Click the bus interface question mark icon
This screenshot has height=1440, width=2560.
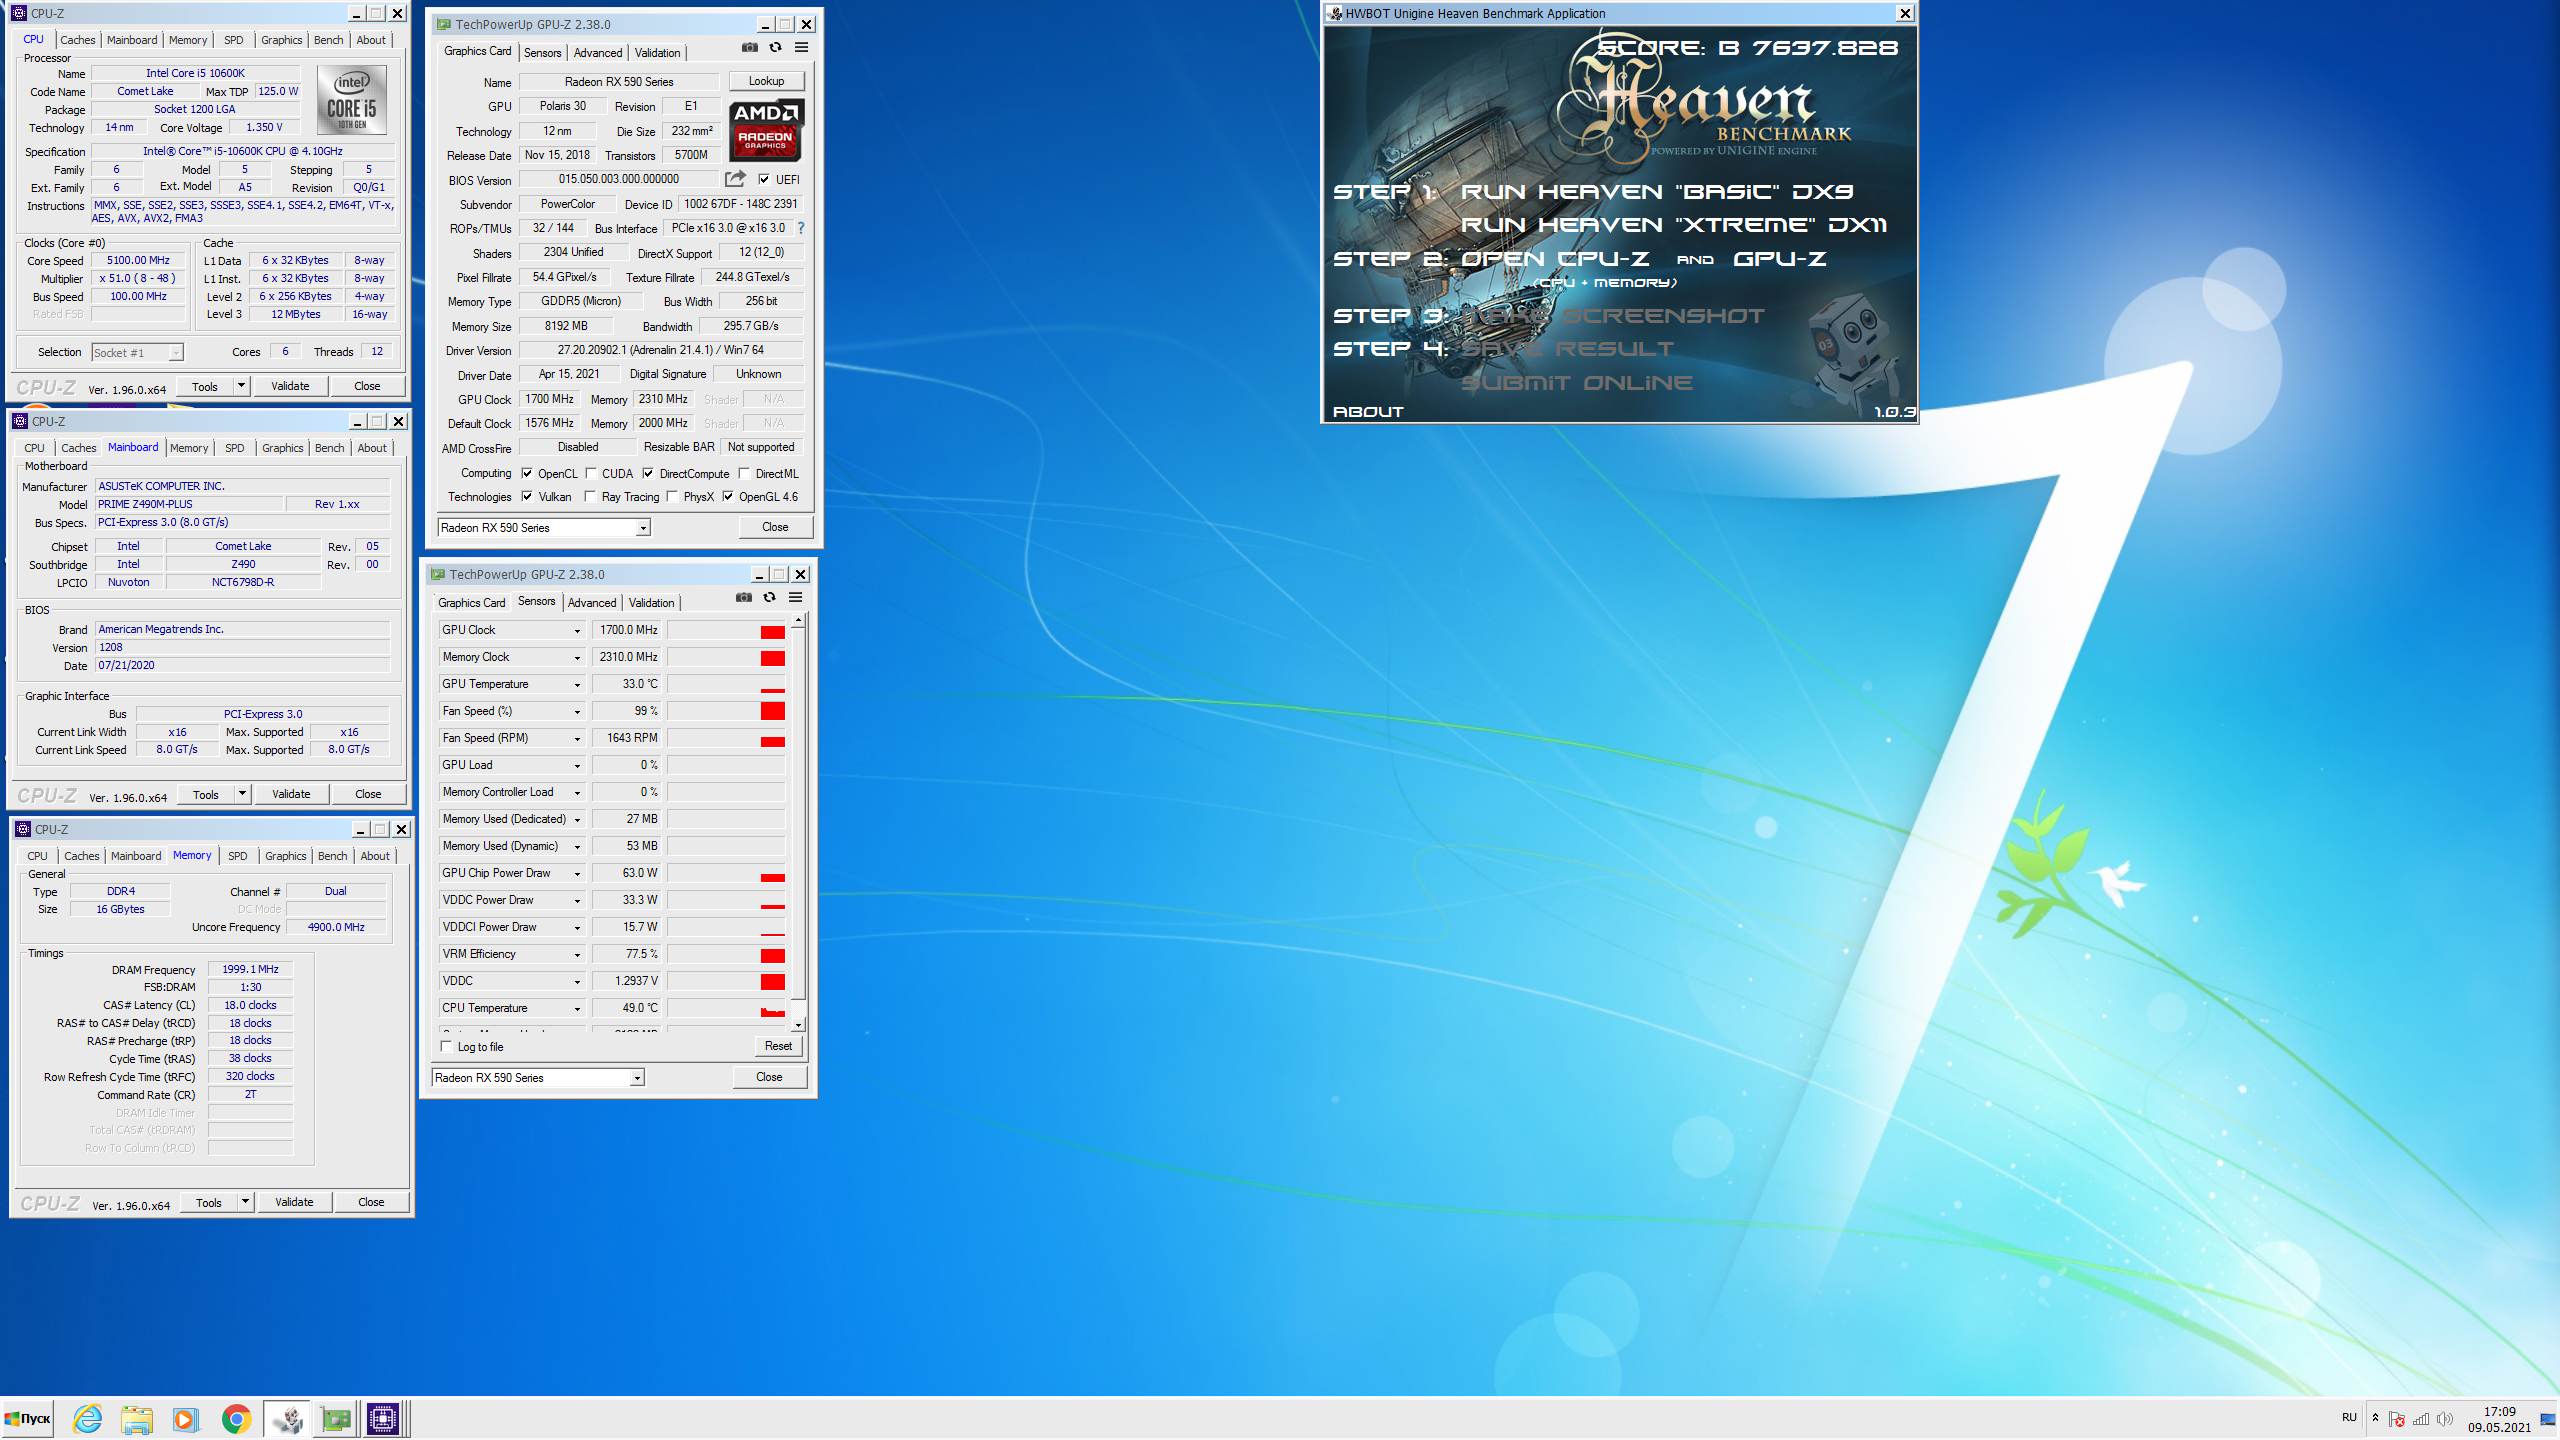pyautogui.click(x=800, y=228)
